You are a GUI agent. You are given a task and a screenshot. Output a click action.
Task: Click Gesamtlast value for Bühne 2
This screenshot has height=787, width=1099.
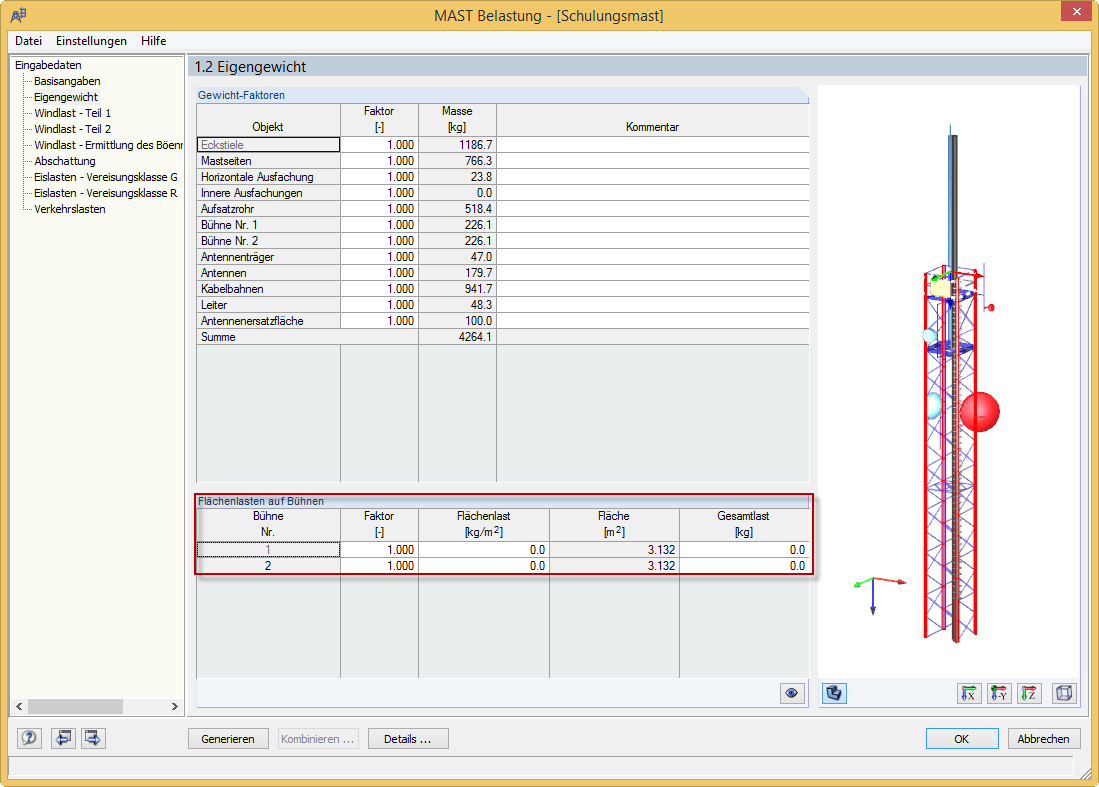744,566
